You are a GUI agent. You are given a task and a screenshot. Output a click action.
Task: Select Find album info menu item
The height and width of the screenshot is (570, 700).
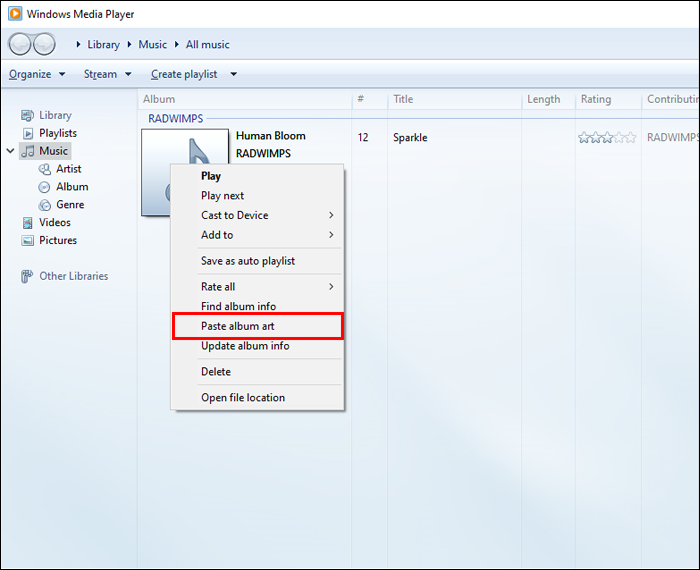(x=258, y=306)
